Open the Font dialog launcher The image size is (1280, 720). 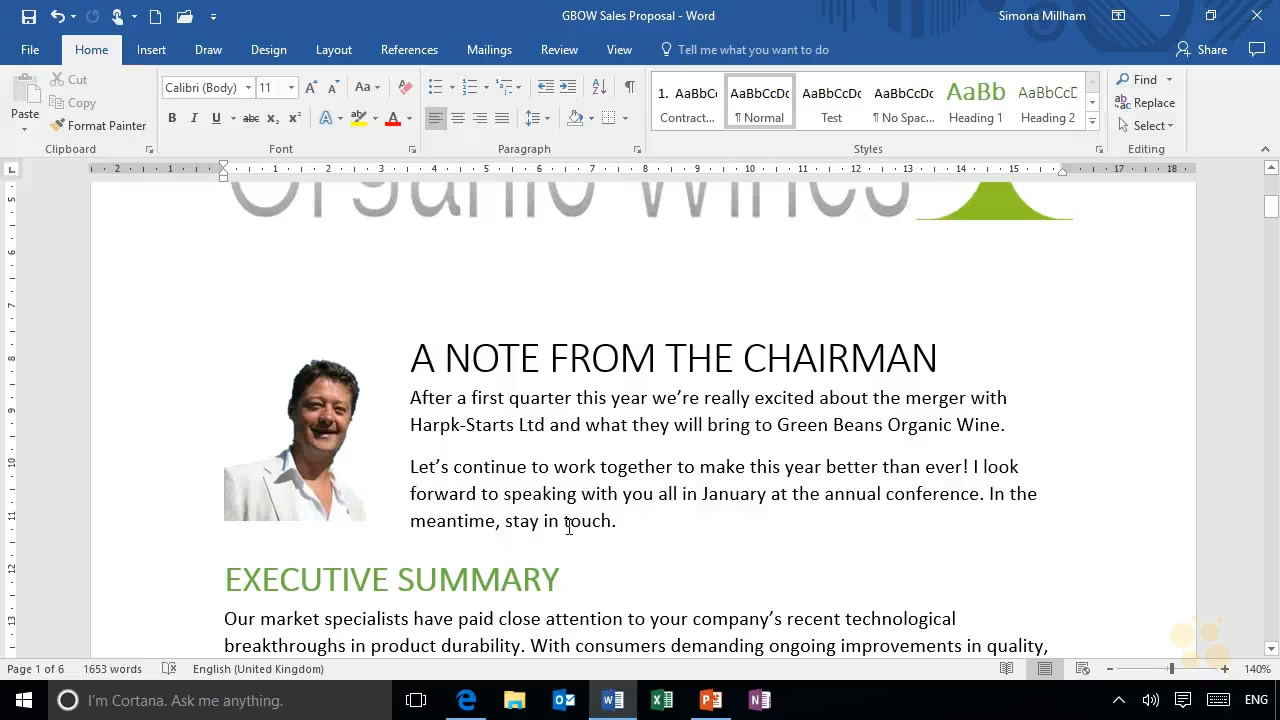click(412, 149)
